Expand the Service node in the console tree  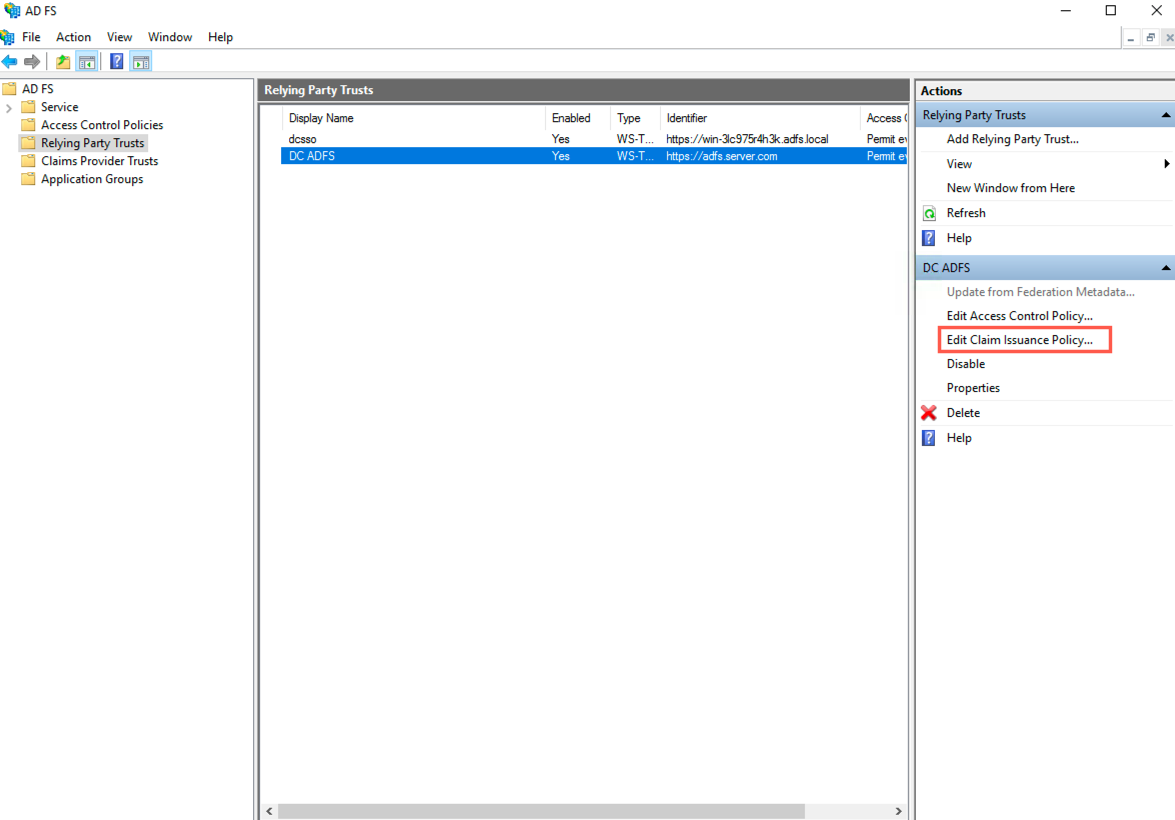coord(8,106)
